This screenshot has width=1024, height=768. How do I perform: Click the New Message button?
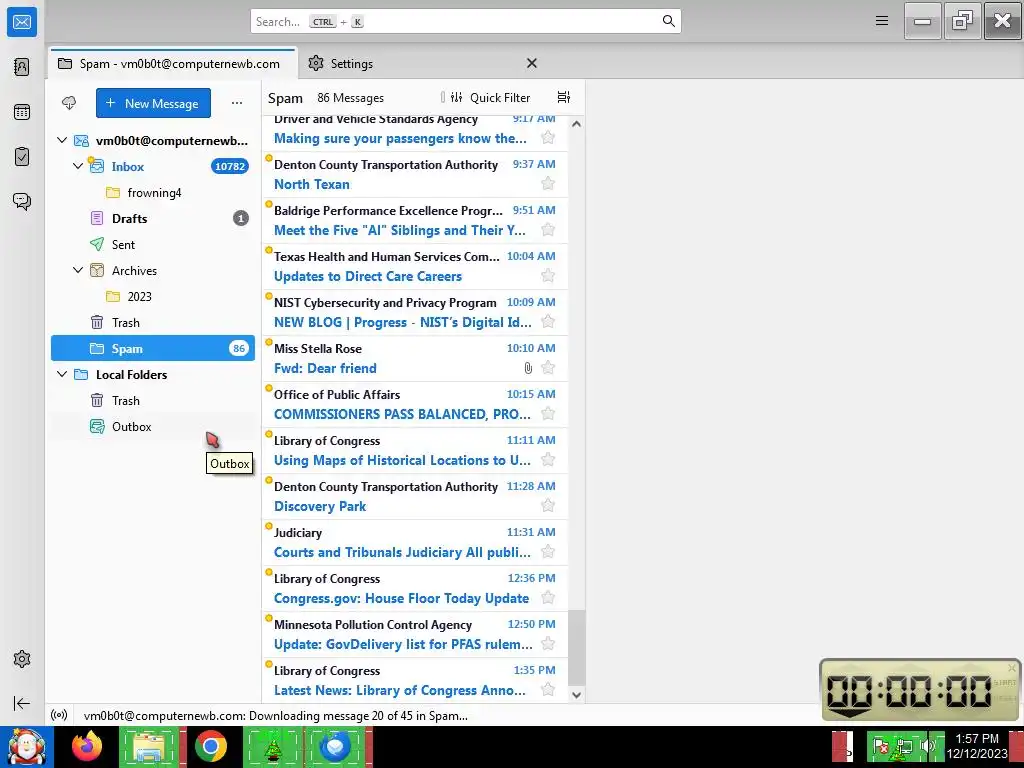[x=153, y=103]
